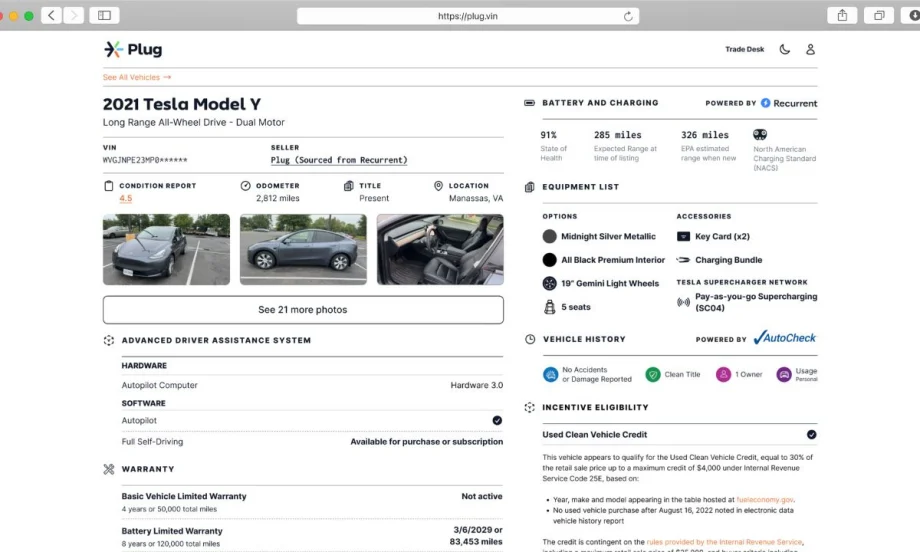
Task: Click the Location pin icon
Action: click(438, 185)
